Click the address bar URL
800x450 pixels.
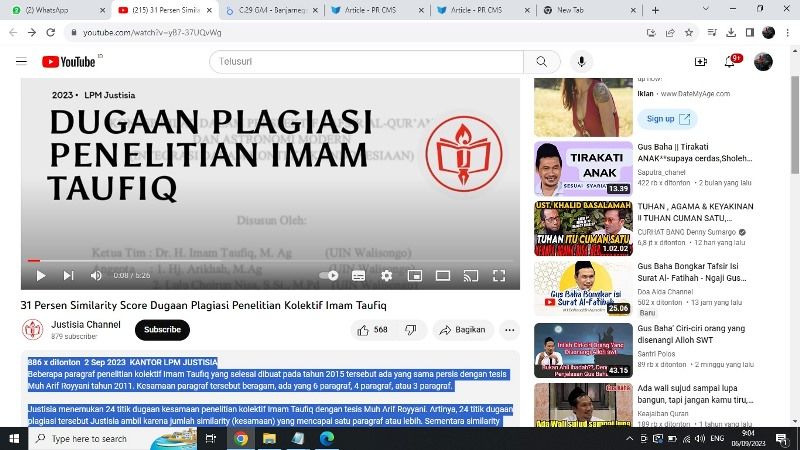[152, 33]
